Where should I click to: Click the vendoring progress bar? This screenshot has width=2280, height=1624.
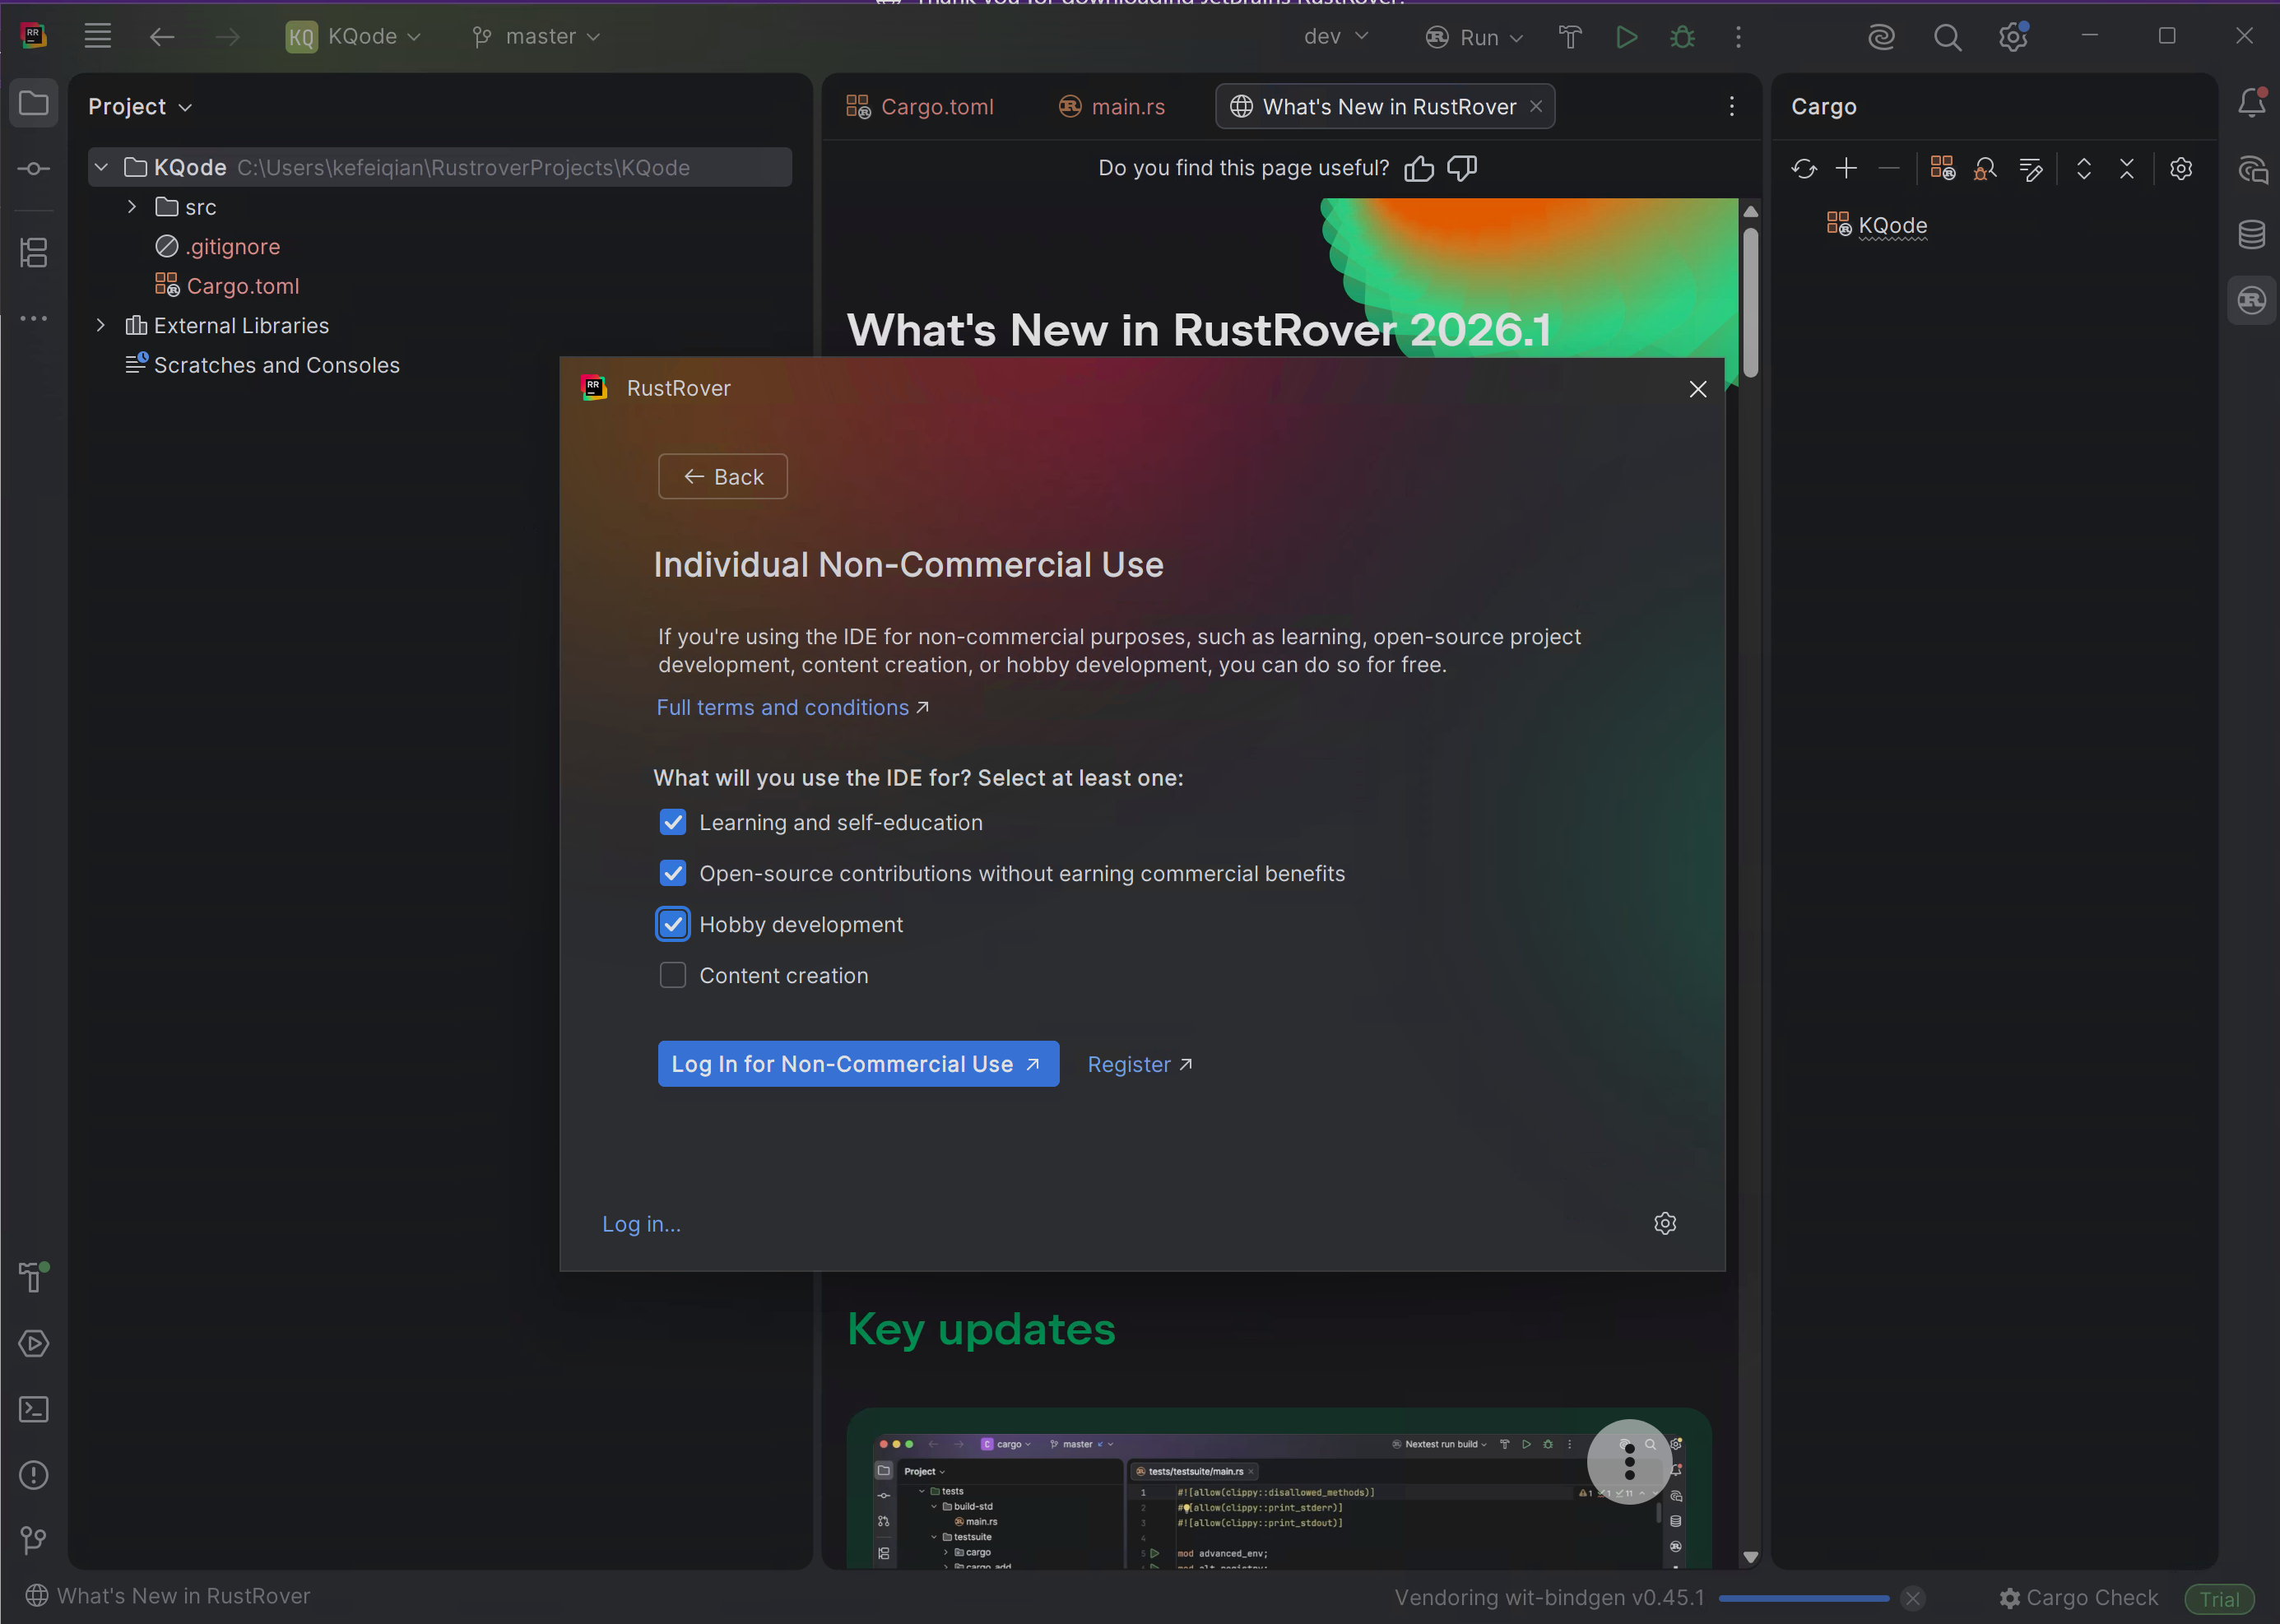point(1803,1598)
